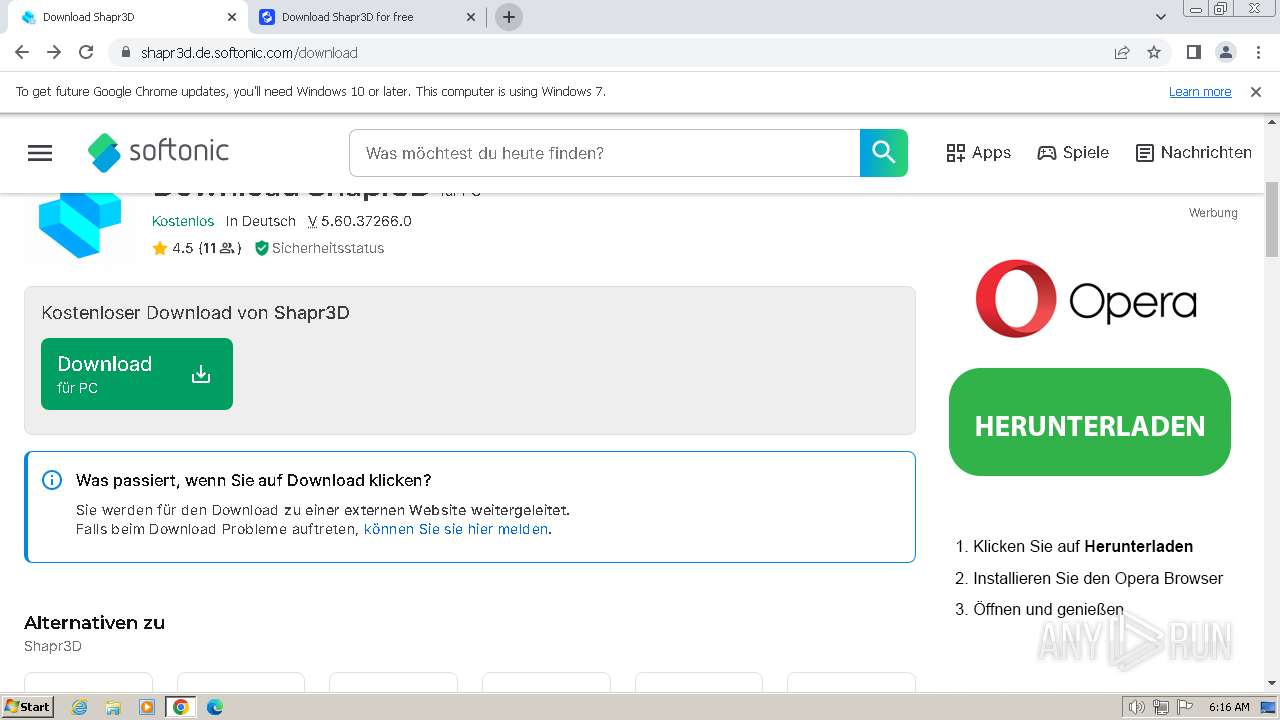Click the volume speaker tray icon
This screenshot has height=720, width=1280.
point(1136,707)
